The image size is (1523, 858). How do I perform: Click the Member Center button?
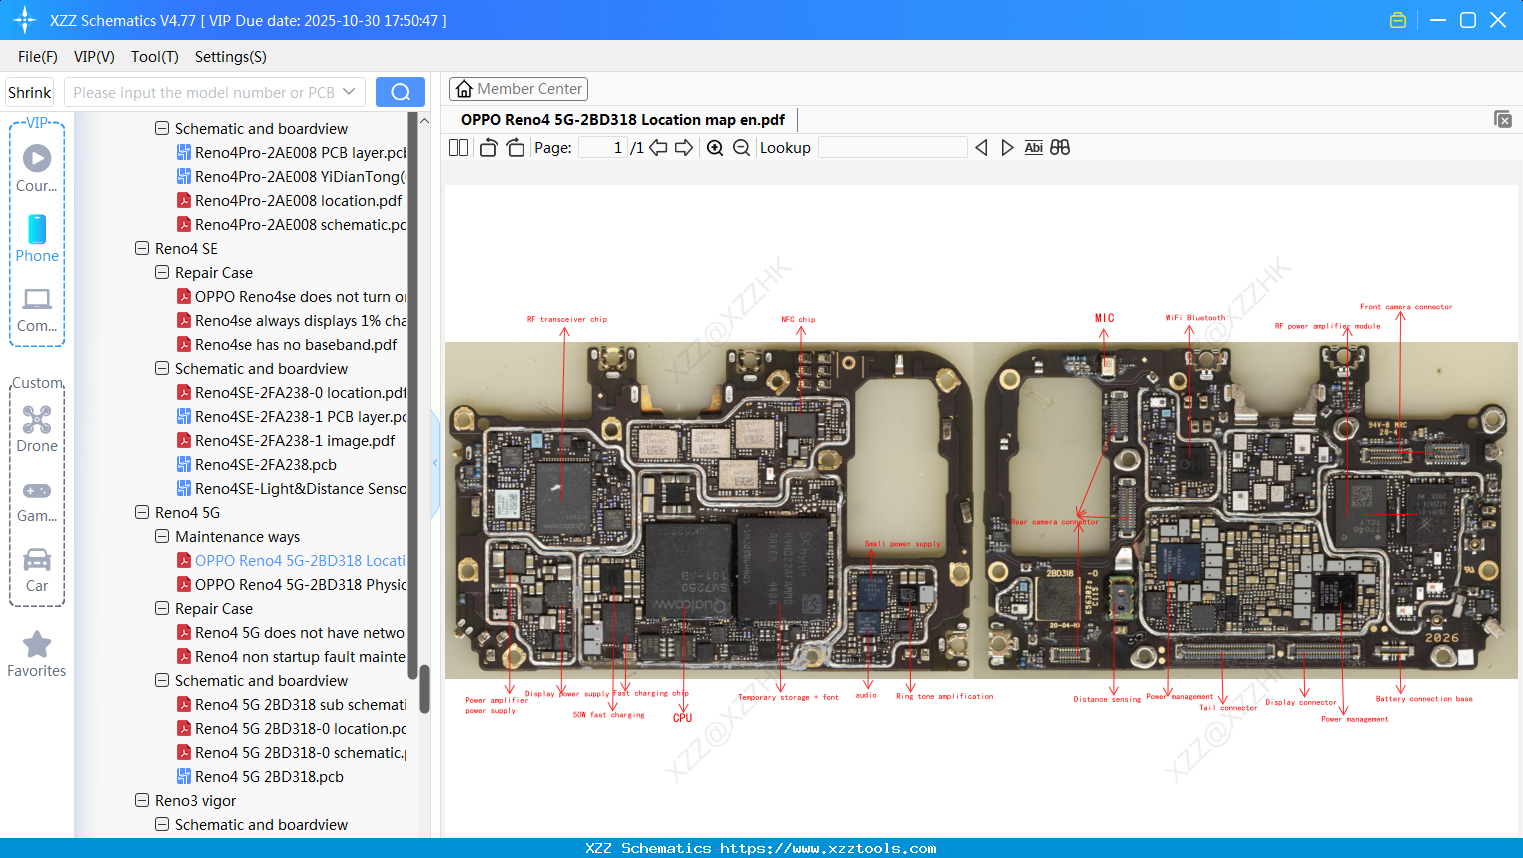pos(518,89)
